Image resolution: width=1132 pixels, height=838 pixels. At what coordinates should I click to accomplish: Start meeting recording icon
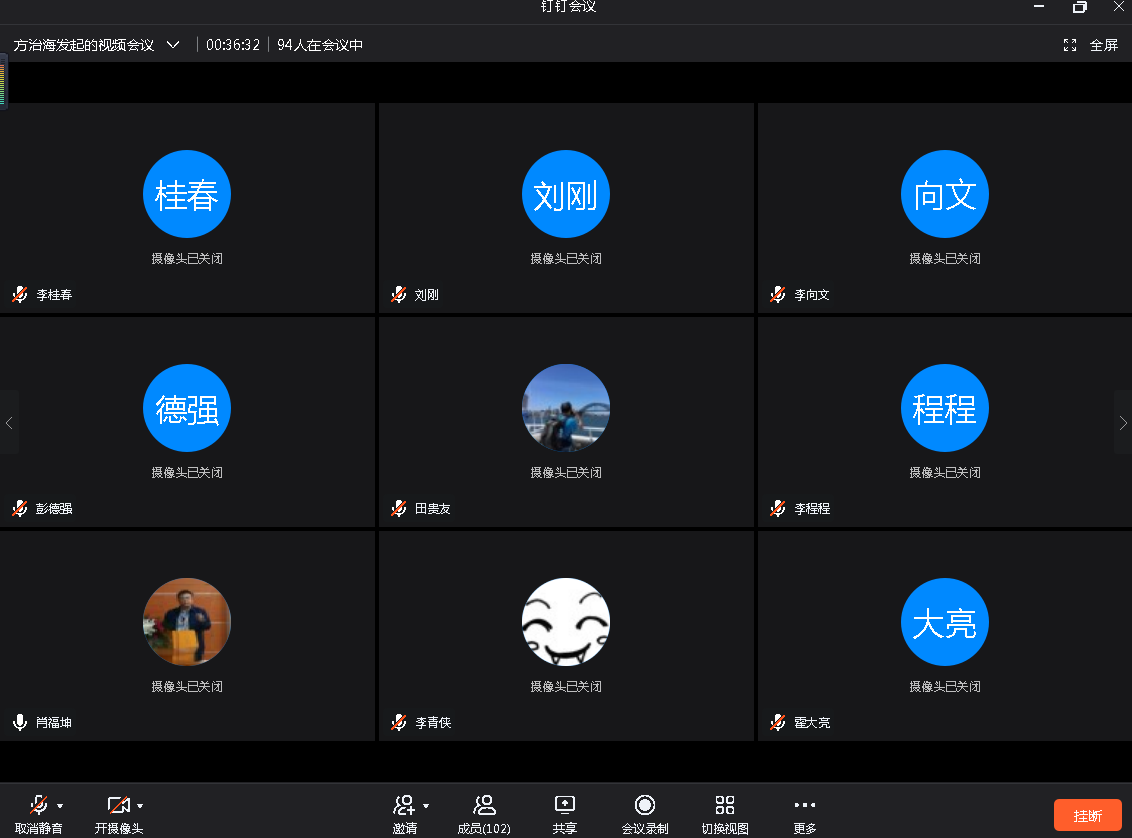click(645, 805)
